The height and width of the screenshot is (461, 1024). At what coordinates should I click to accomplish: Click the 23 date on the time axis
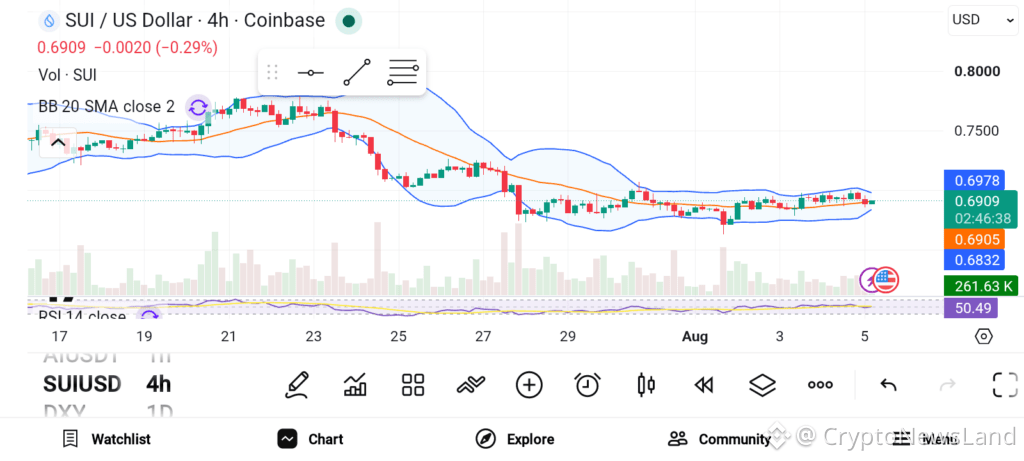(x=313, y=336)
